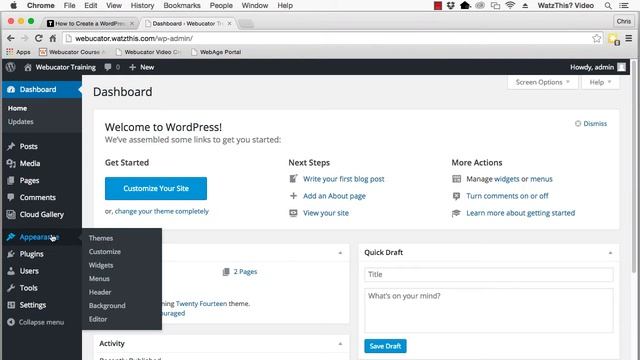Click the Customize Your Site button

[156, 189]
